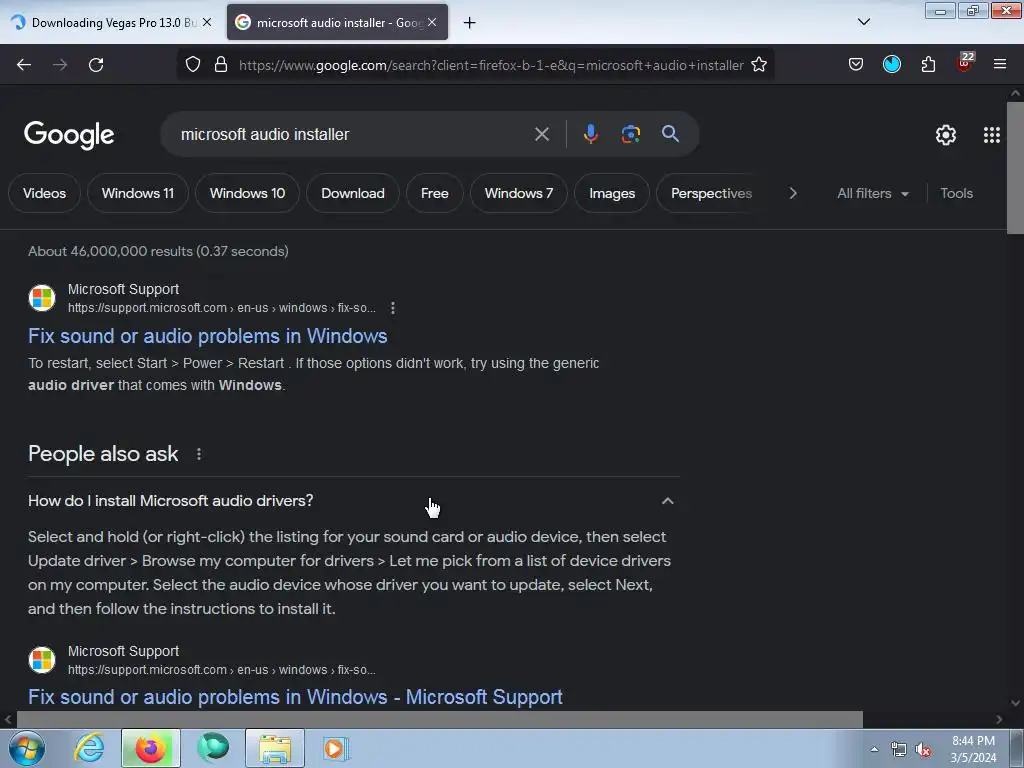Click the forward navigation arrow

click(60, 65)
